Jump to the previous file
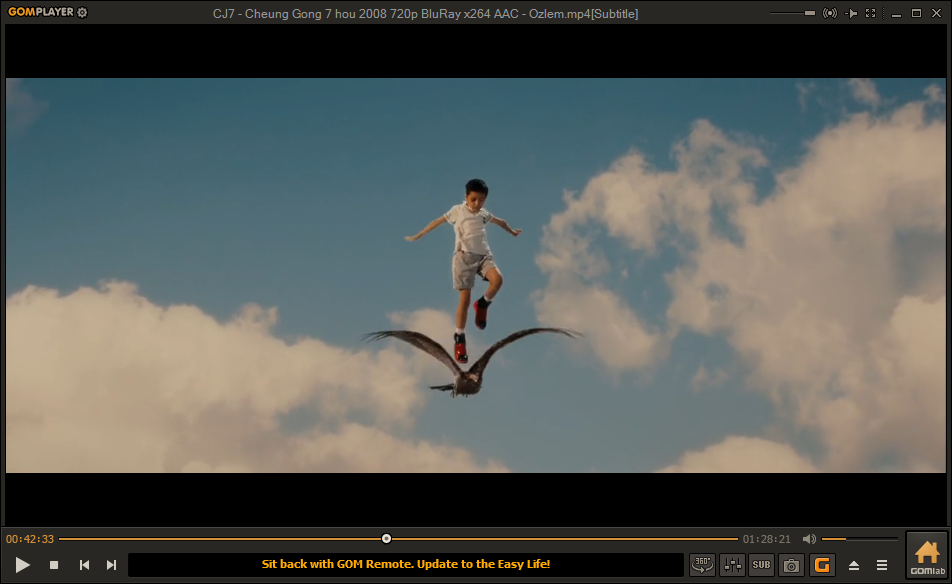This screenshot has width=952, height=584. (x=84, y=565)
